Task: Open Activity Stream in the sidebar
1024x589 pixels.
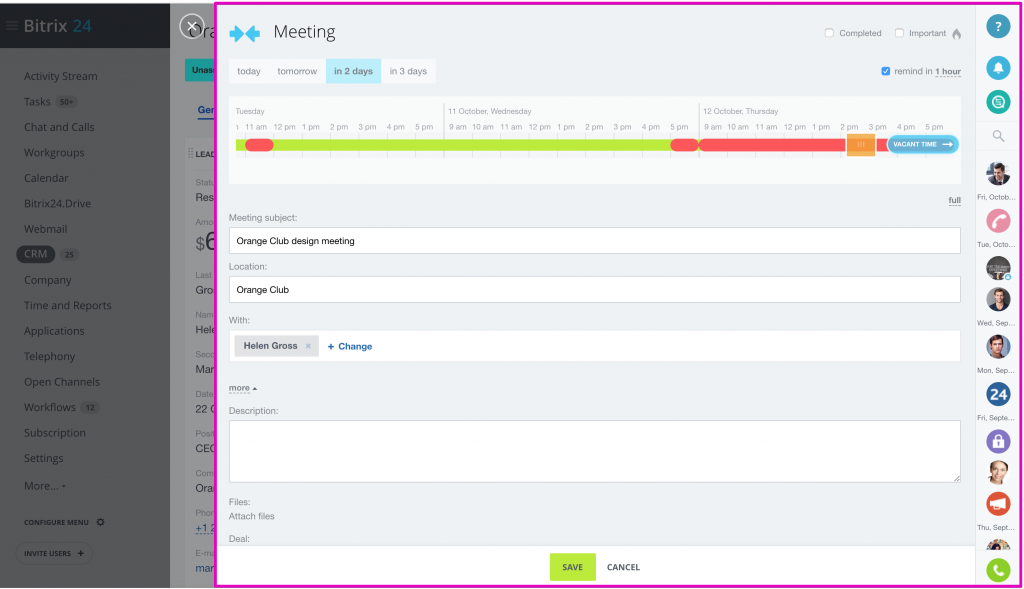Action: pyautogui.click(x=61, y=76)
